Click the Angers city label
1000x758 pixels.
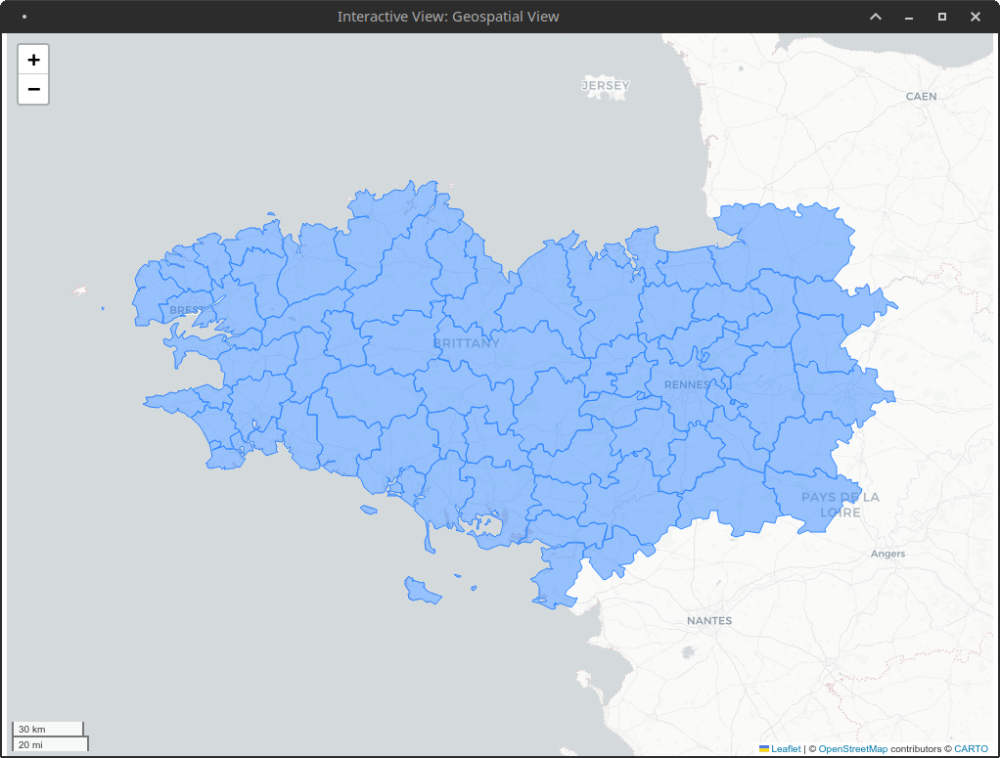point(887,554)
